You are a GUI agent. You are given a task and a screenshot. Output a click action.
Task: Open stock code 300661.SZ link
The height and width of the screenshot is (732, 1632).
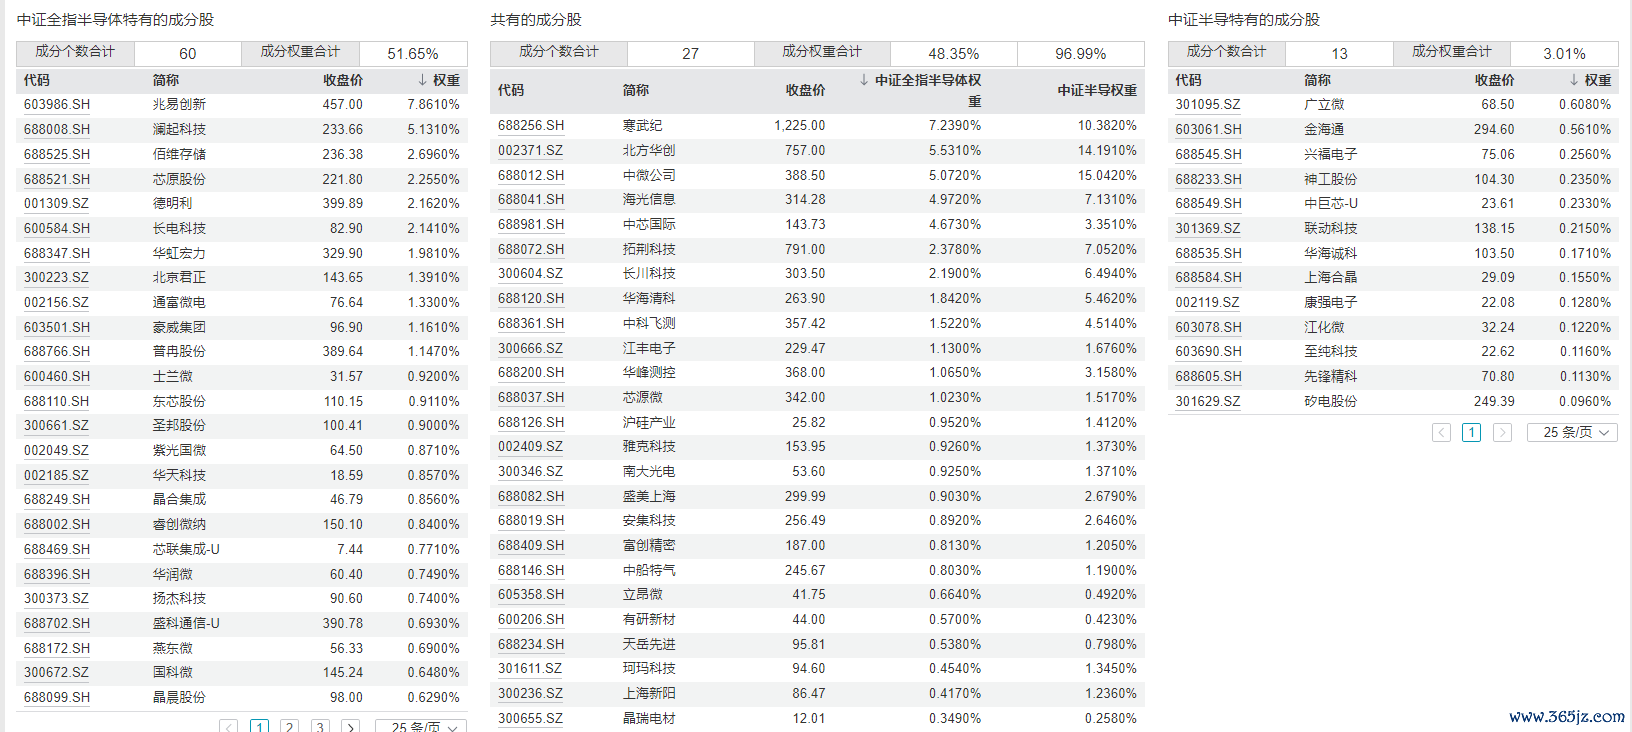click(x=56, y=426)
